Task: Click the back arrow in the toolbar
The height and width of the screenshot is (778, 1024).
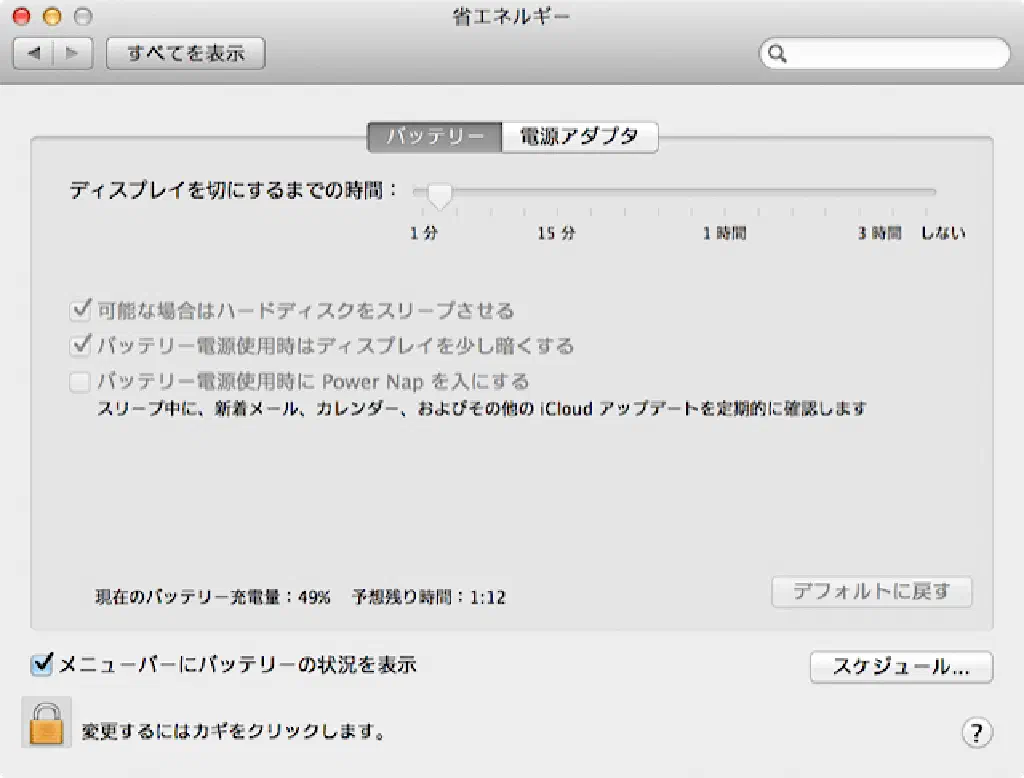Action: 33,53
